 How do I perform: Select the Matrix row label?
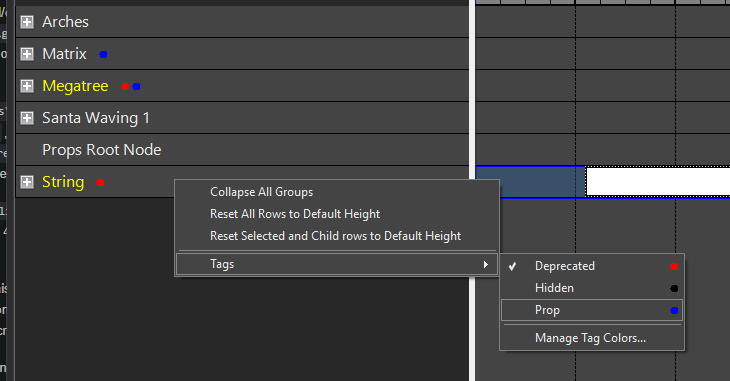pos(64,54)
